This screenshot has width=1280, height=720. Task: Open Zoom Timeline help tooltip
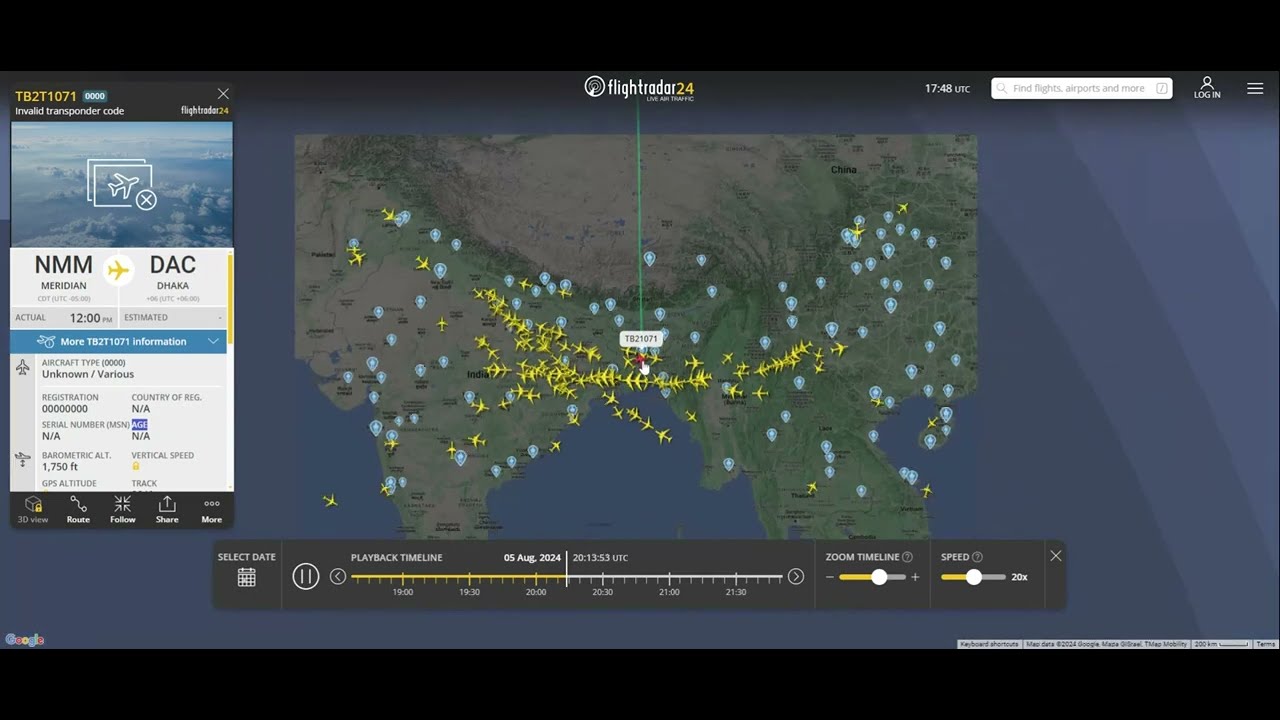(x=907, y=557)
